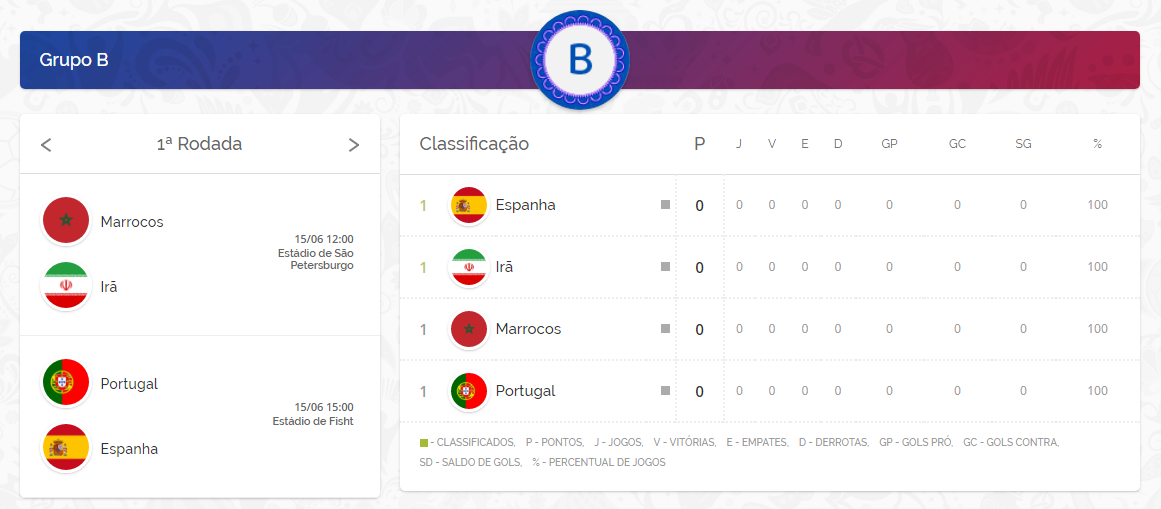This screenshot has height=509, width=1161.
Task: Open Espanha team name in standings
Action: click(x=525, y=205)
